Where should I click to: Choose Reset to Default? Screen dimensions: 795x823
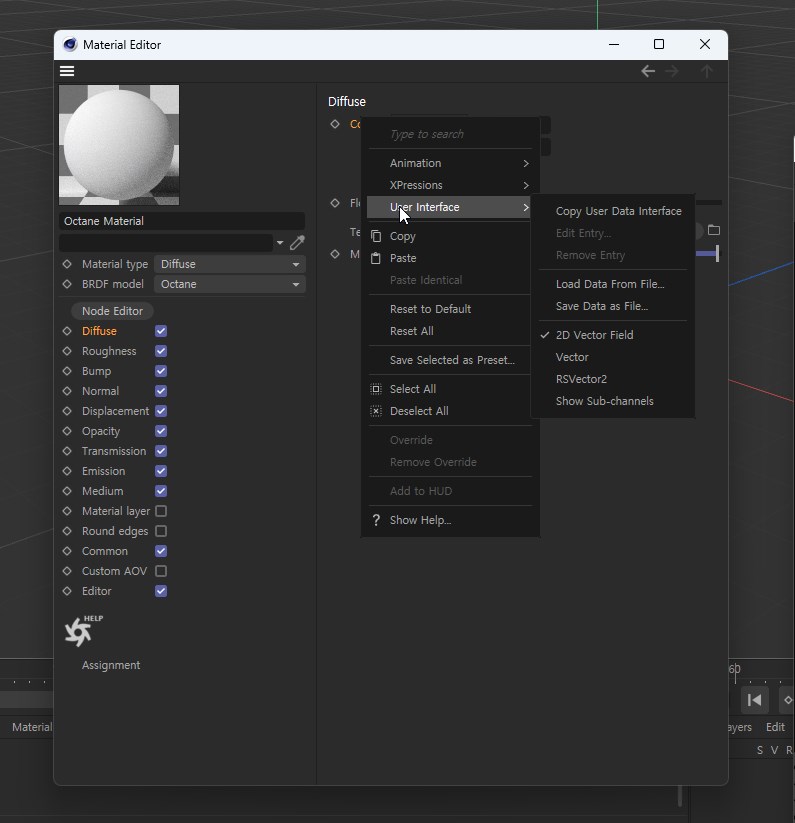coord(450,309)
